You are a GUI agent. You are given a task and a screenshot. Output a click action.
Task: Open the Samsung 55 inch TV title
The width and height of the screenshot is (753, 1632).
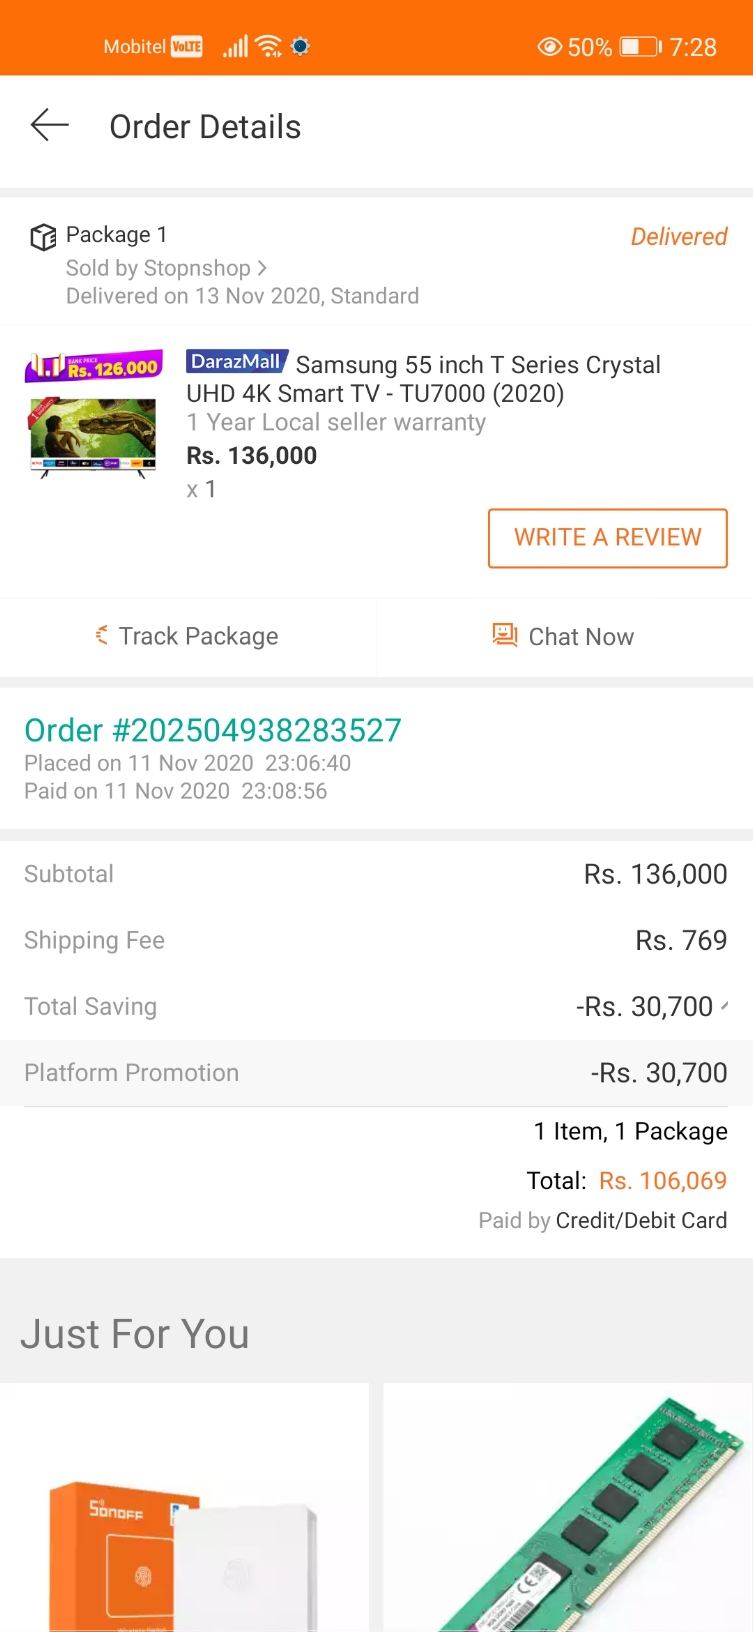coord(423,379)
